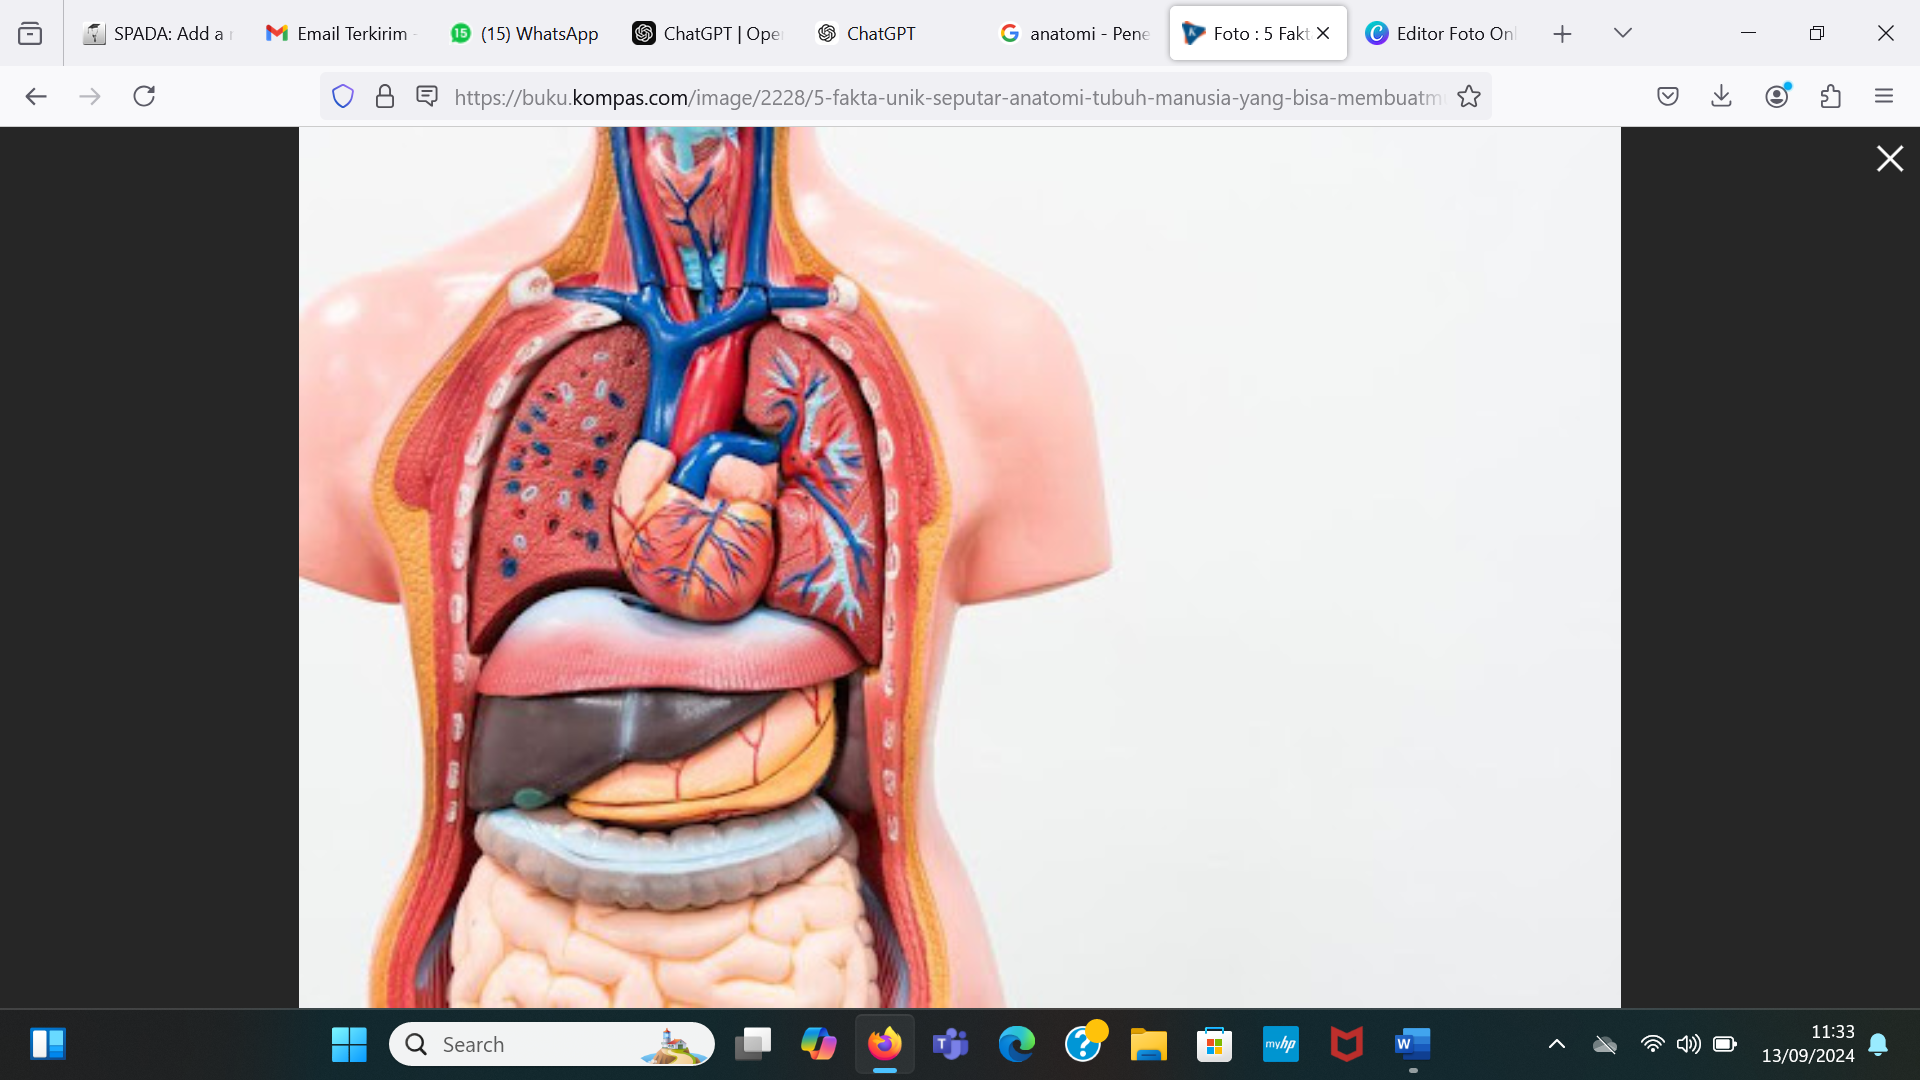Click the anatomy torso model image
This screenshot has width=1920, height=1080.
pyautogui.click(x=959, y=567)
